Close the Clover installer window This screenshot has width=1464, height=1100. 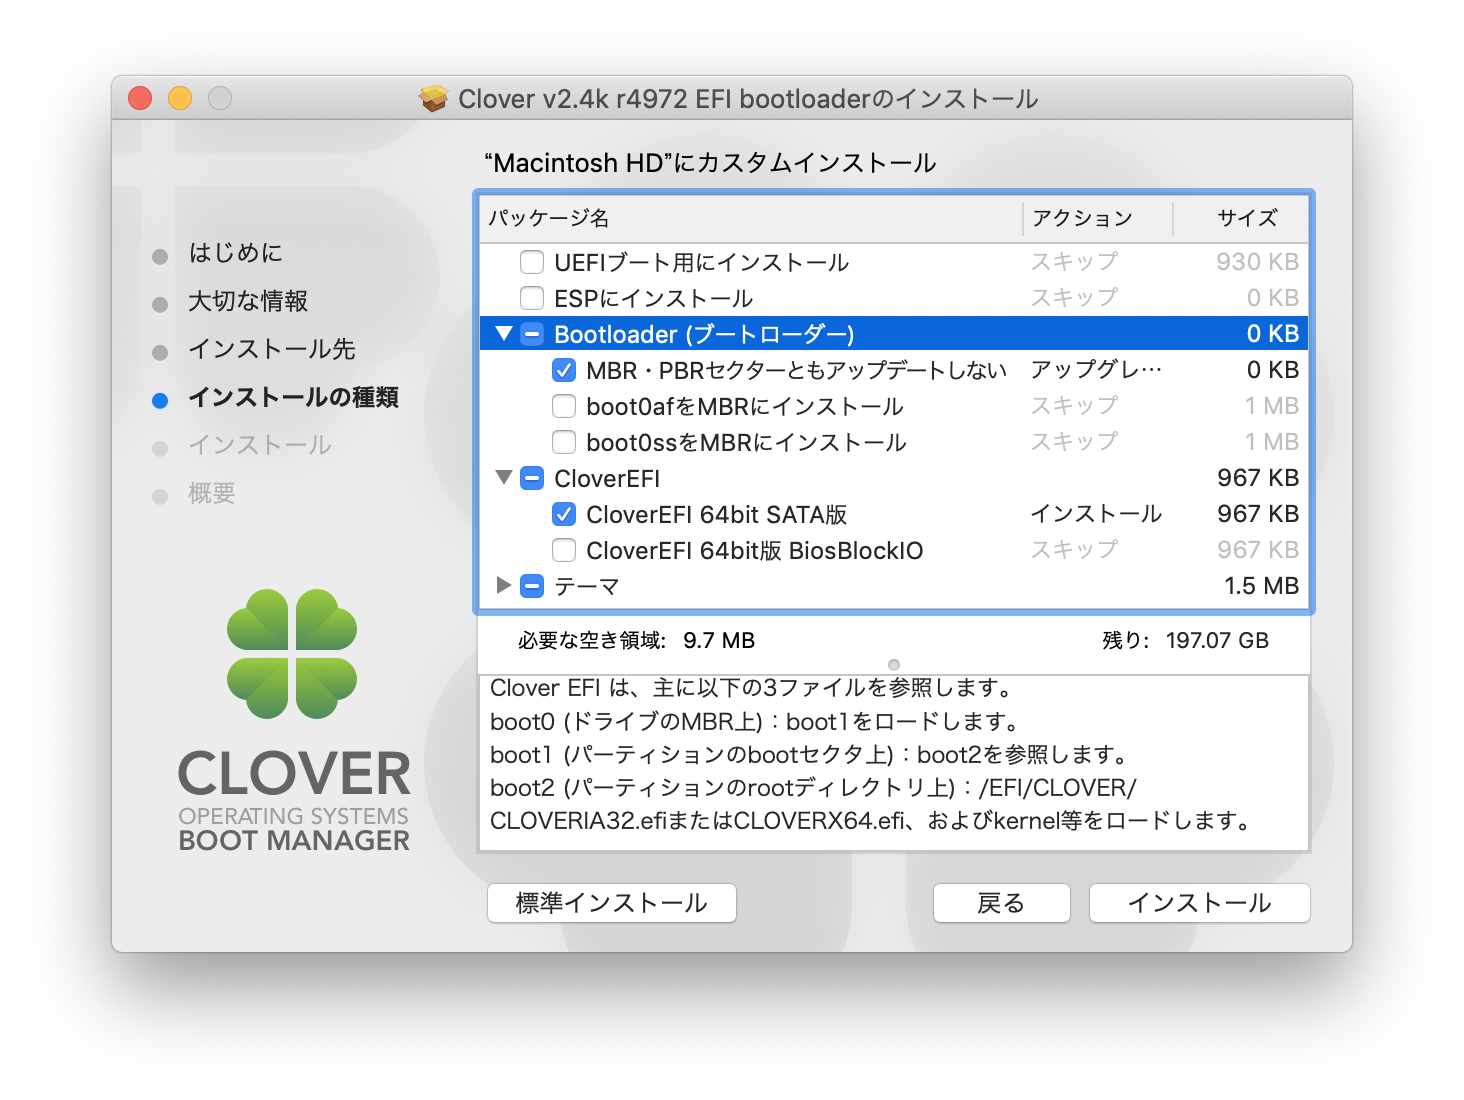click(x=140, y=98)
